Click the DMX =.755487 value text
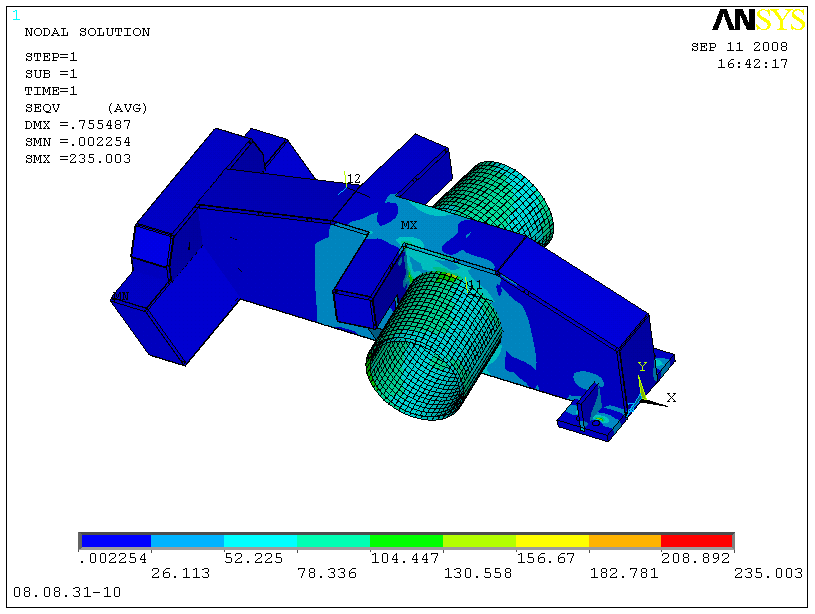The height and width of the screenshot is (614, 815). pos(78,125)
